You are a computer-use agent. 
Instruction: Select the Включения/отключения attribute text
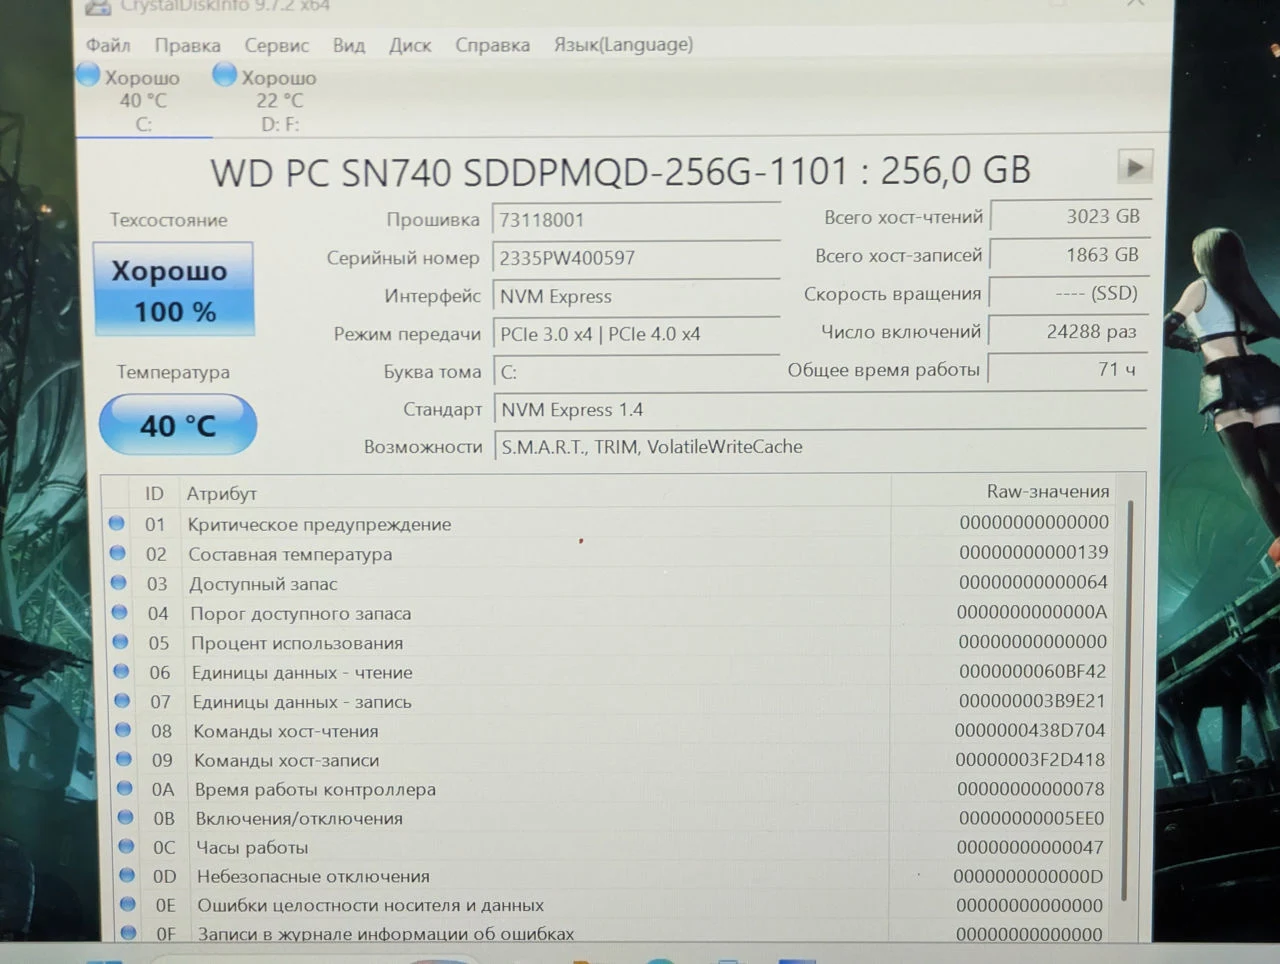click(x=299, y=819)
